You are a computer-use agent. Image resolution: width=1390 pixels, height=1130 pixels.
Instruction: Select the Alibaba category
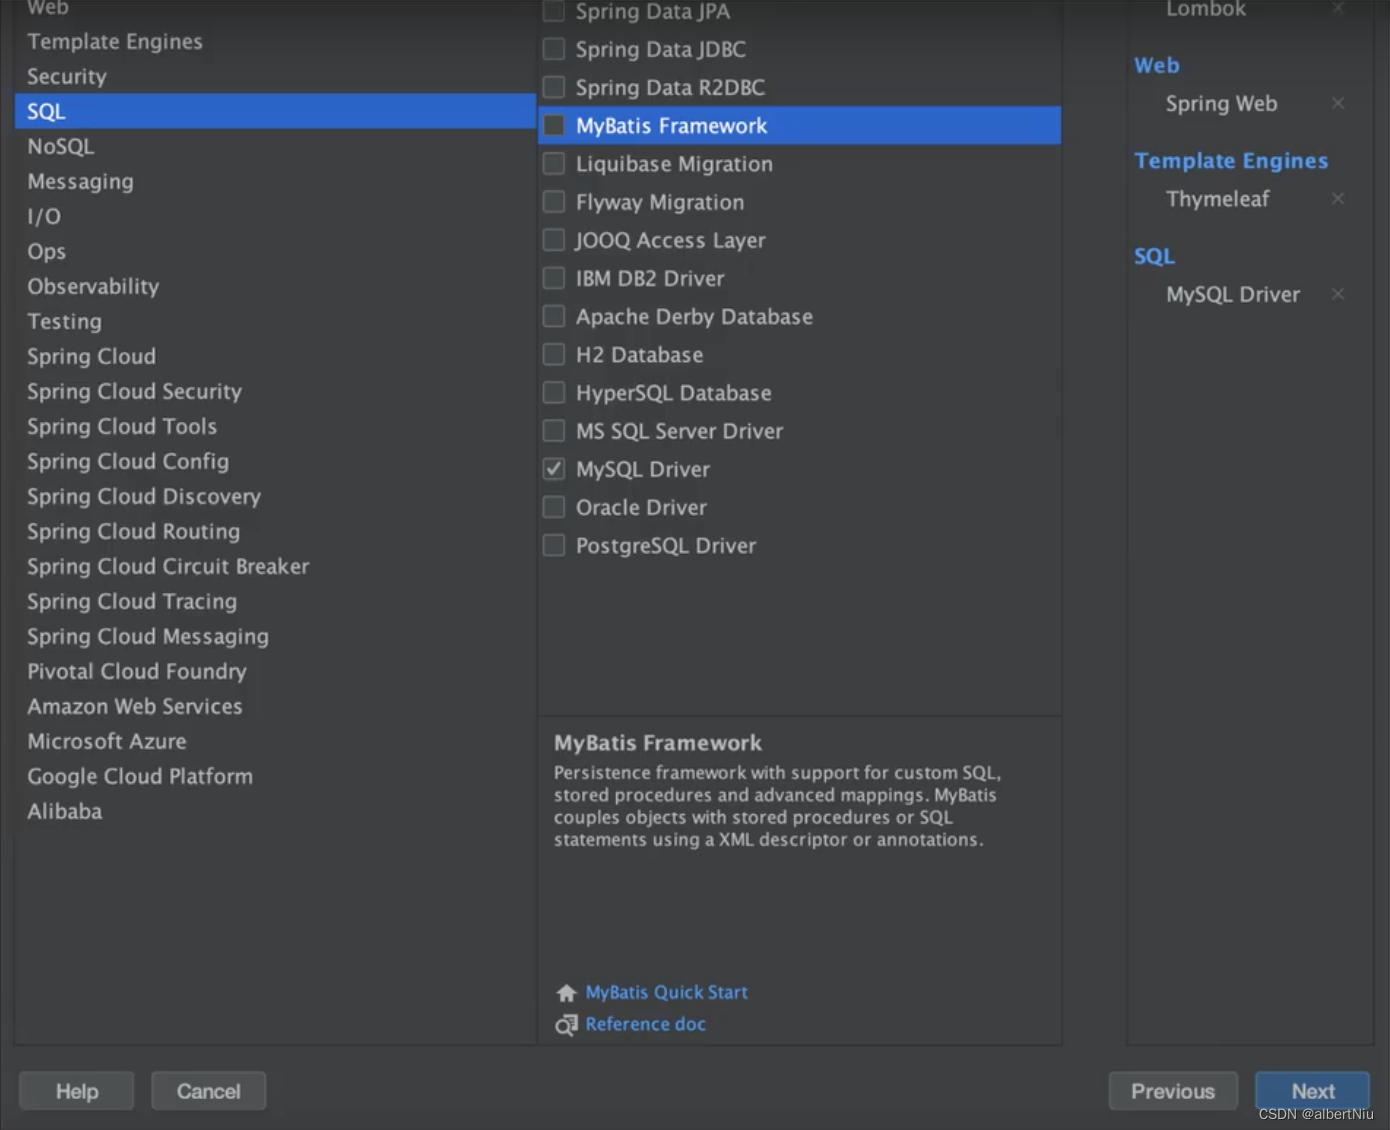275,812
